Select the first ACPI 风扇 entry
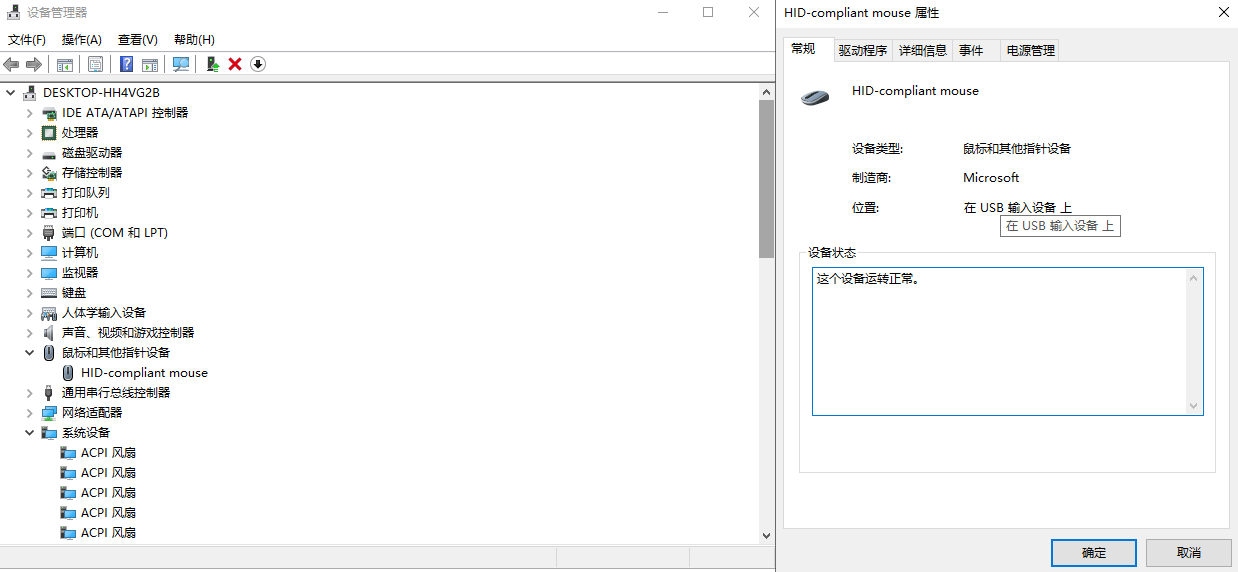The image size is (1238, 572). tap(108, 453)
